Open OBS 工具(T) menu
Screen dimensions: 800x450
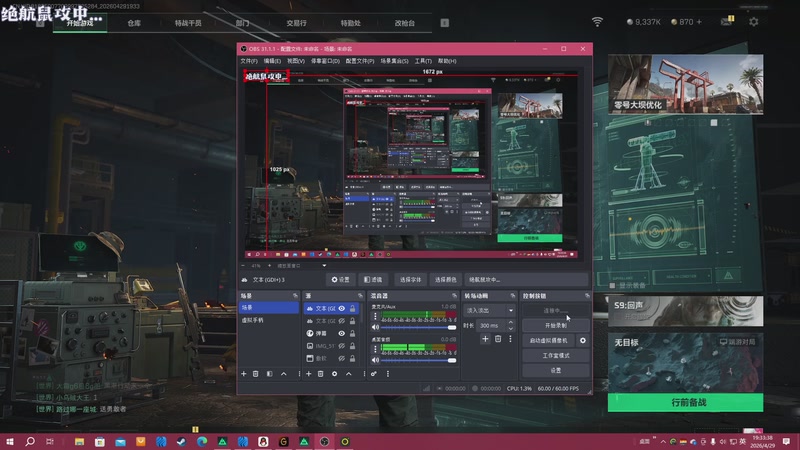pos(423,61)
